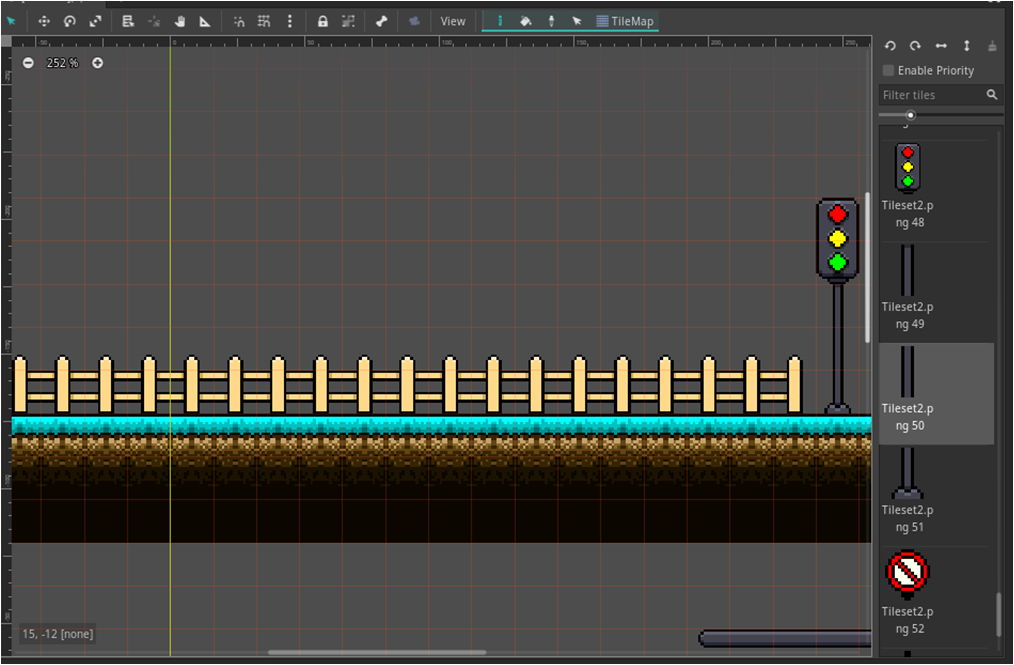The width and height of the screenshot is (1014, 665).
Task: Adjust the tile icon size slider
Action: 910,116
